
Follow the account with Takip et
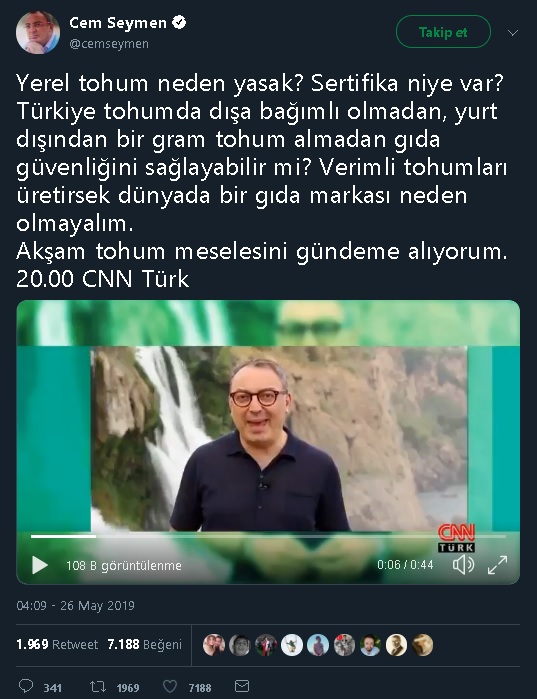pos(443,32)
